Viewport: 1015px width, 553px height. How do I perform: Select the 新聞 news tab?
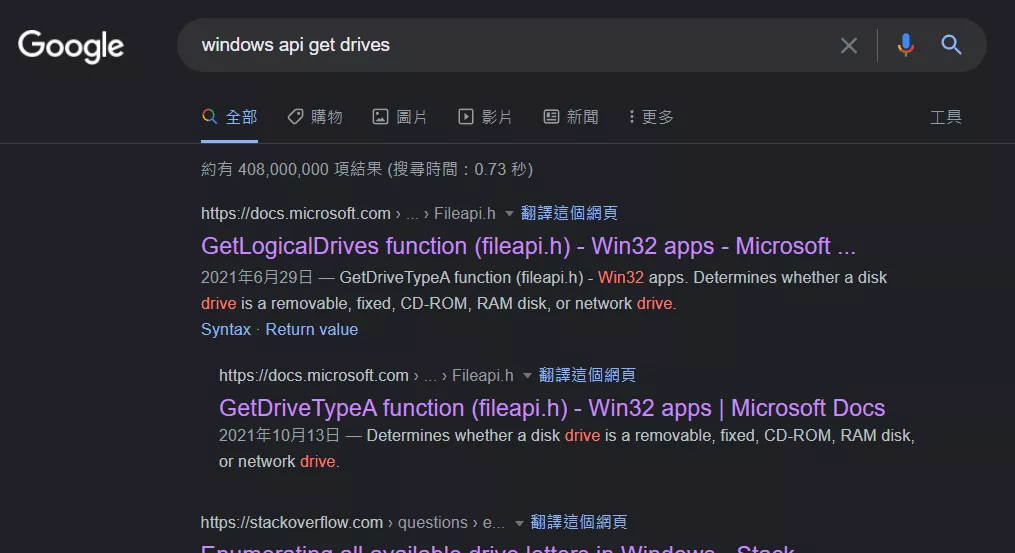571,117
